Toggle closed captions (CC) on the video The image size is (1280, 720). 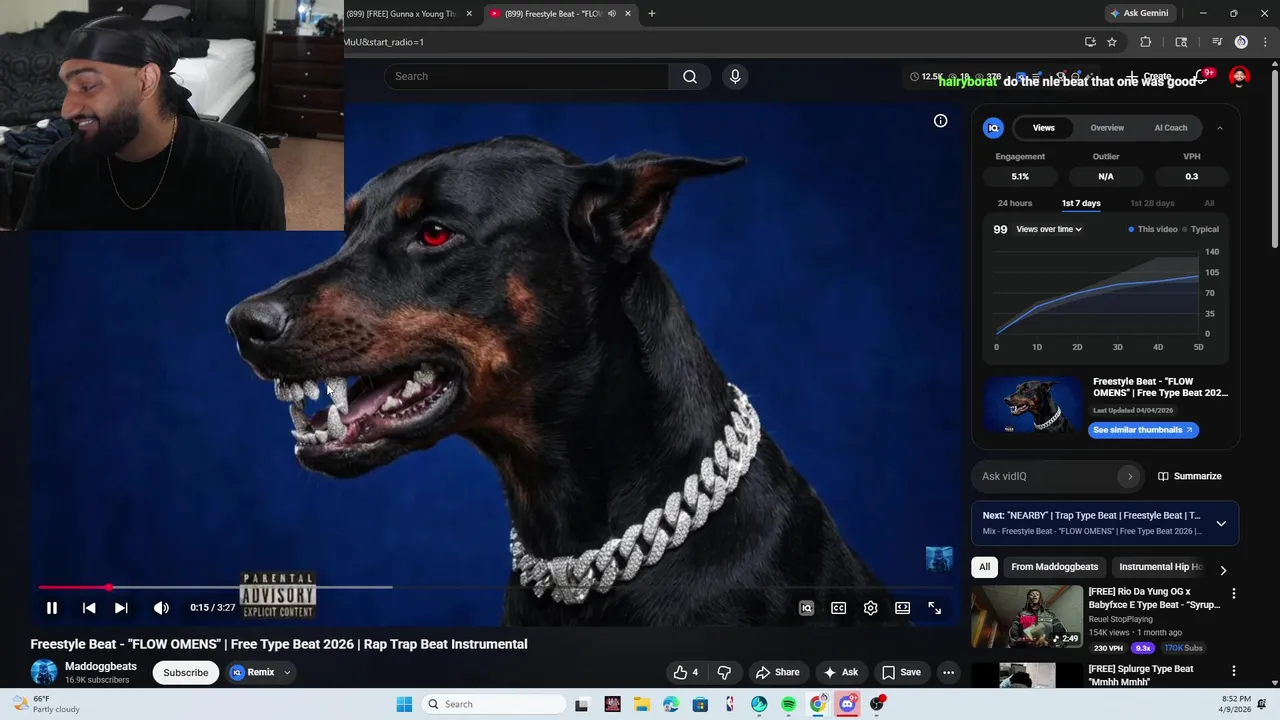point(838,608)
